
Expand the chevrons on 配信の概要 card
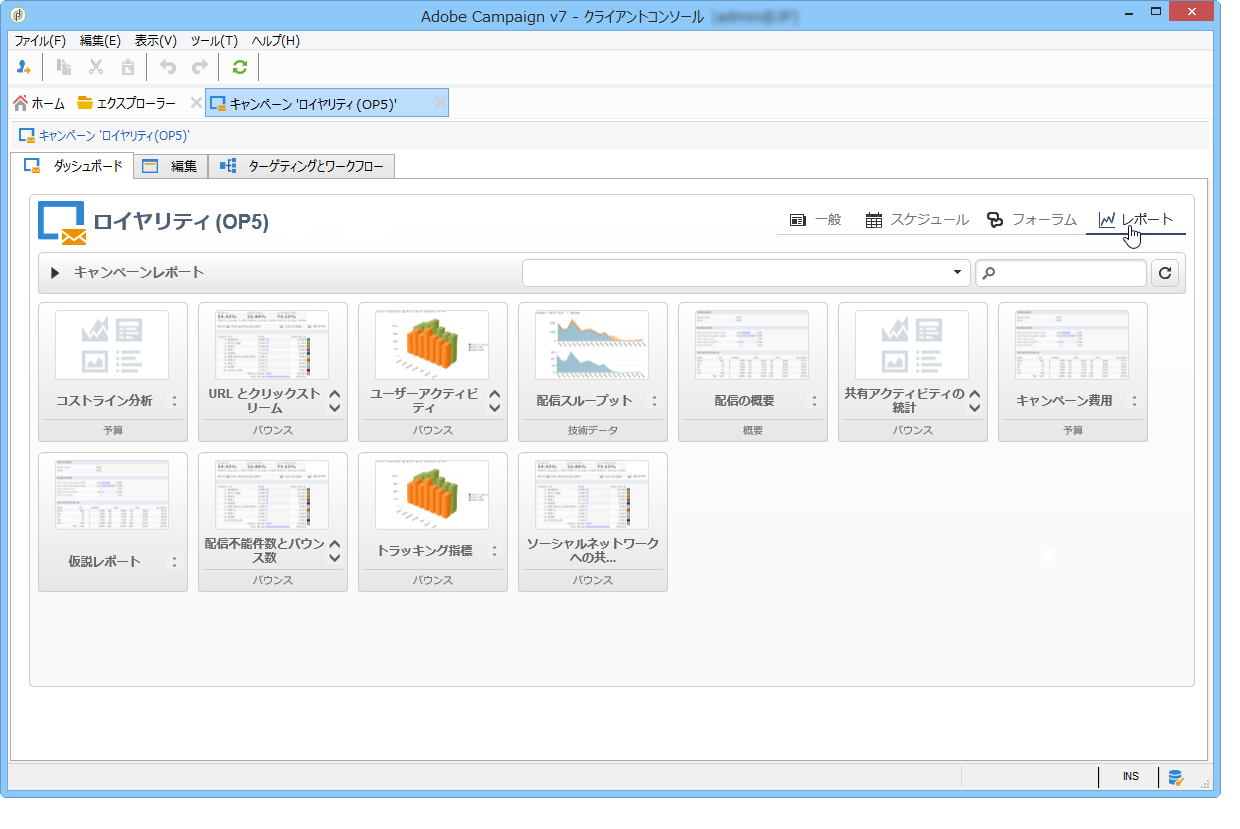click(814, 401)
